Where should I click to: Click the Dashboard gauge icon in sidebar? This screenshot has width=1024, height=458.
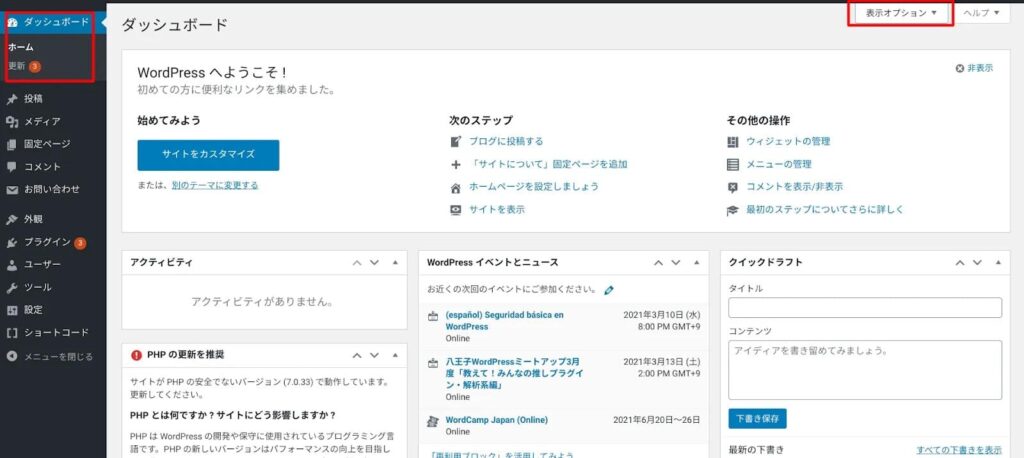12,22
